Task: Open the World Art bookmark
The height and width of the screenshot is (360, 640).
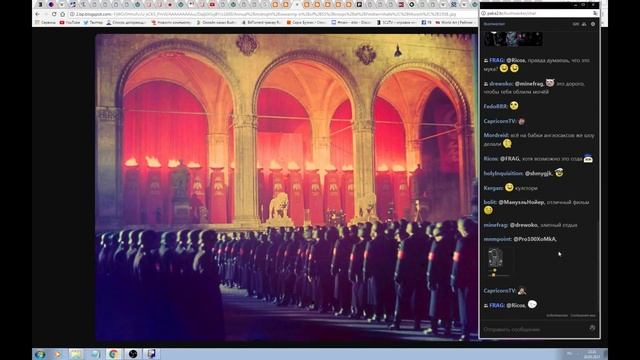Action: point(454,22)
